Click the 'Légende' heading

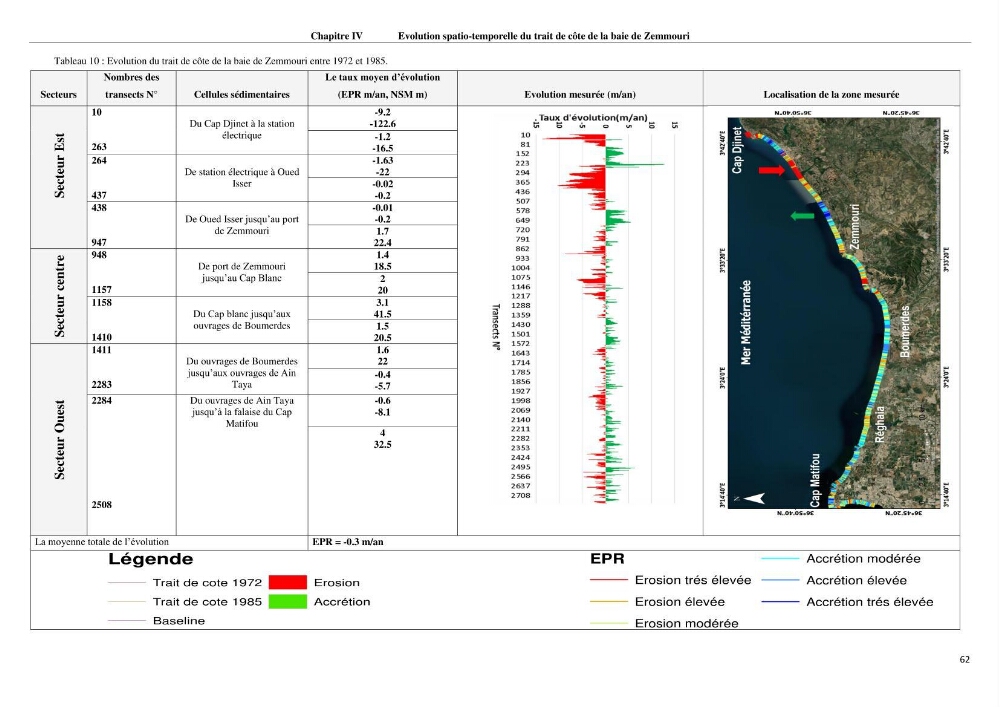tap(151, 559)
